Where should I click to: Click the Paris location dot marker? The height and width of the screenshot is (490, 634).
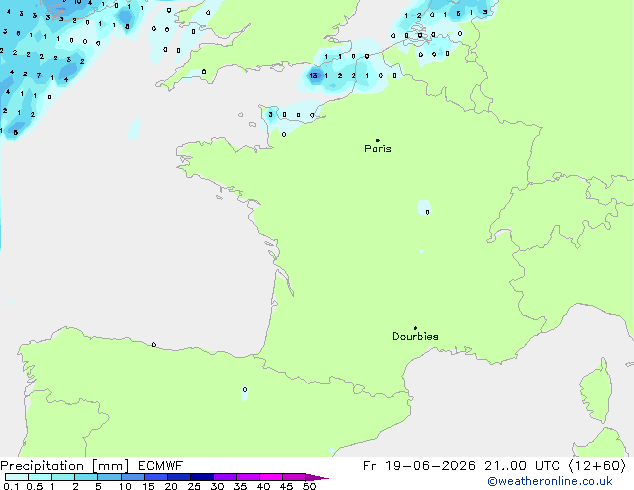(x=378, y=140)
